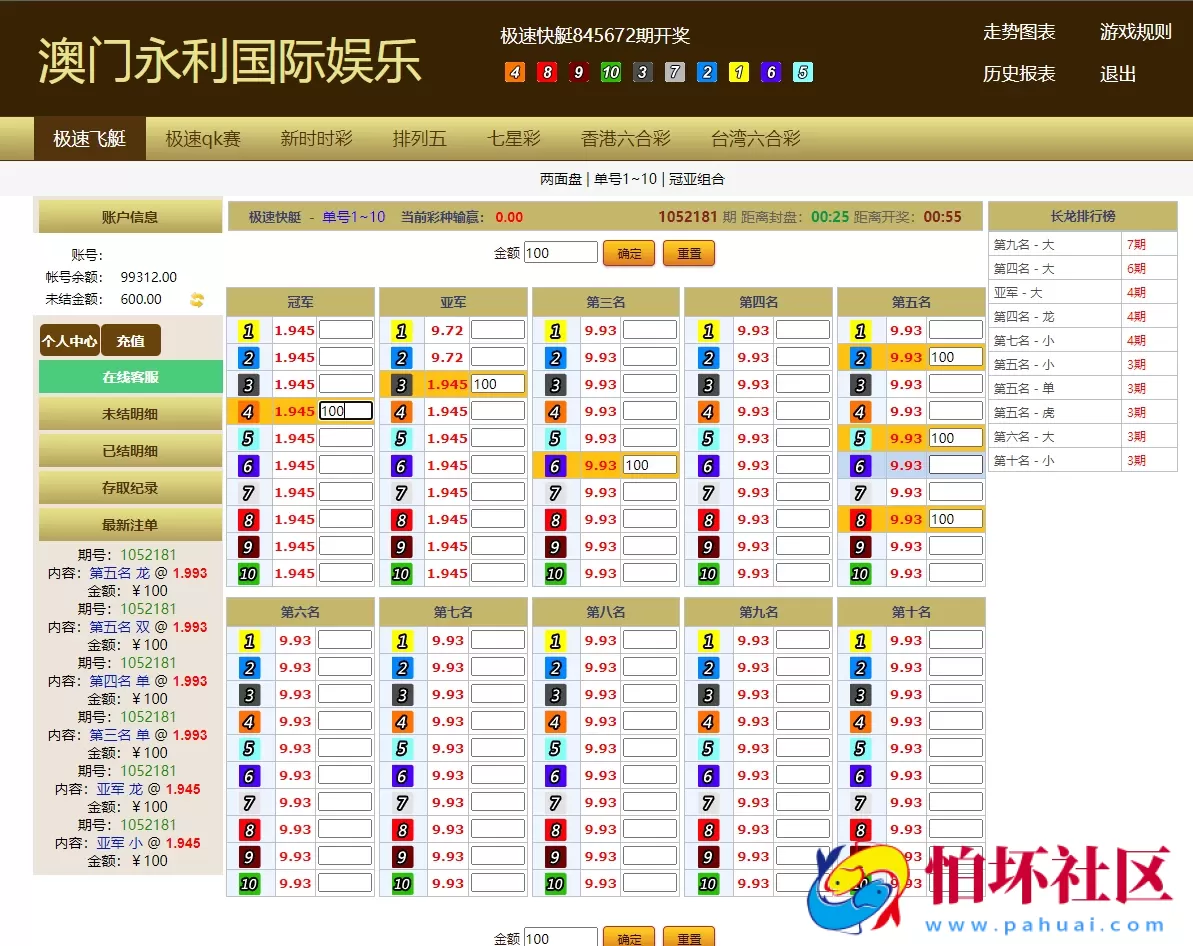The width and height of the screenshot is (1193, 946).
Task: Open the 排列五 tab
Action: pos(418,139)
